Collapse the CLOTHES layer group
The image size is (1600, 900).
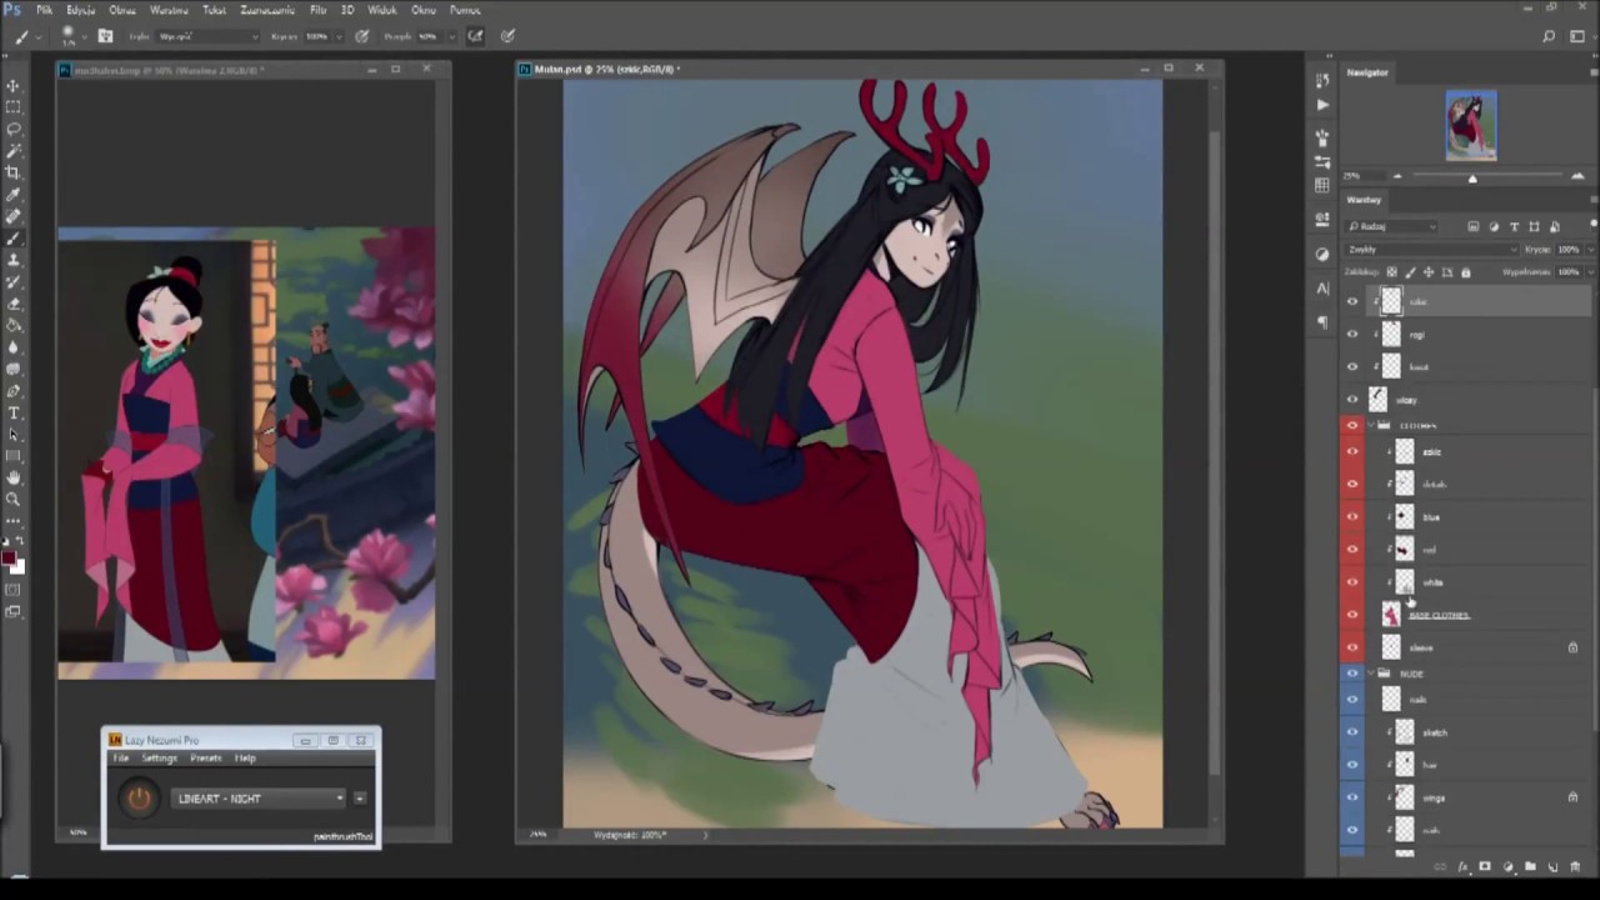coord(1371,425)
